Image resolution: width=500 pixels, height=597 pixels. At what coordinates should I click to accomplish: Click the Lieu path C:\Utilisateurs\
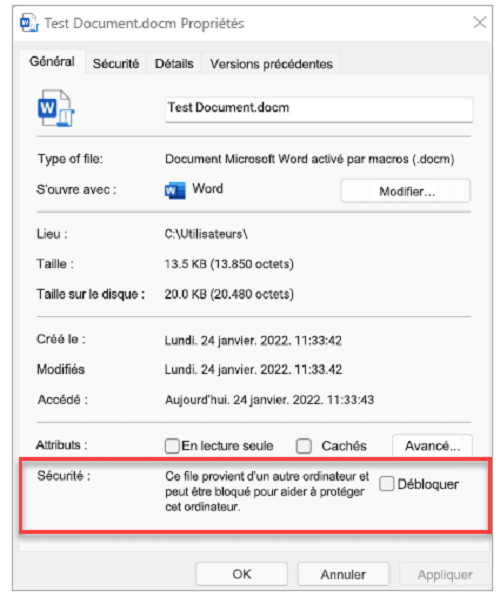coord(206,234)
